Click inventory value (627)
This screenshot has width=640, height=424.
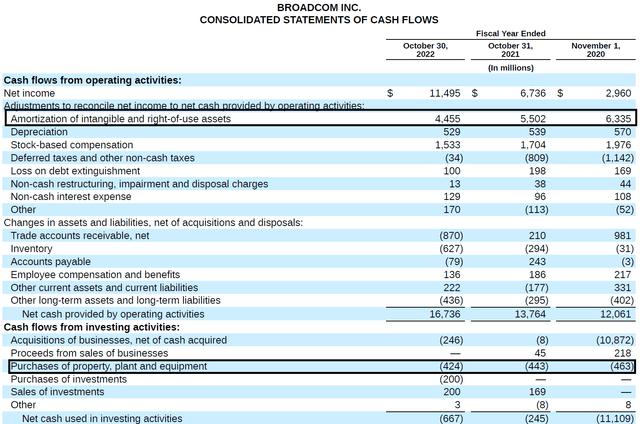[451, 249]
